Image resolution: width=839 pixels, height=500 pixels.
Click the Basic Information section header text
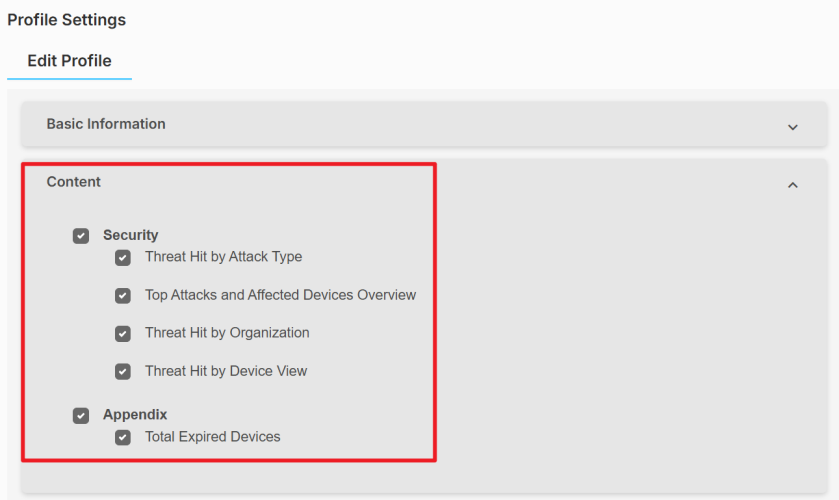[106, 124]
